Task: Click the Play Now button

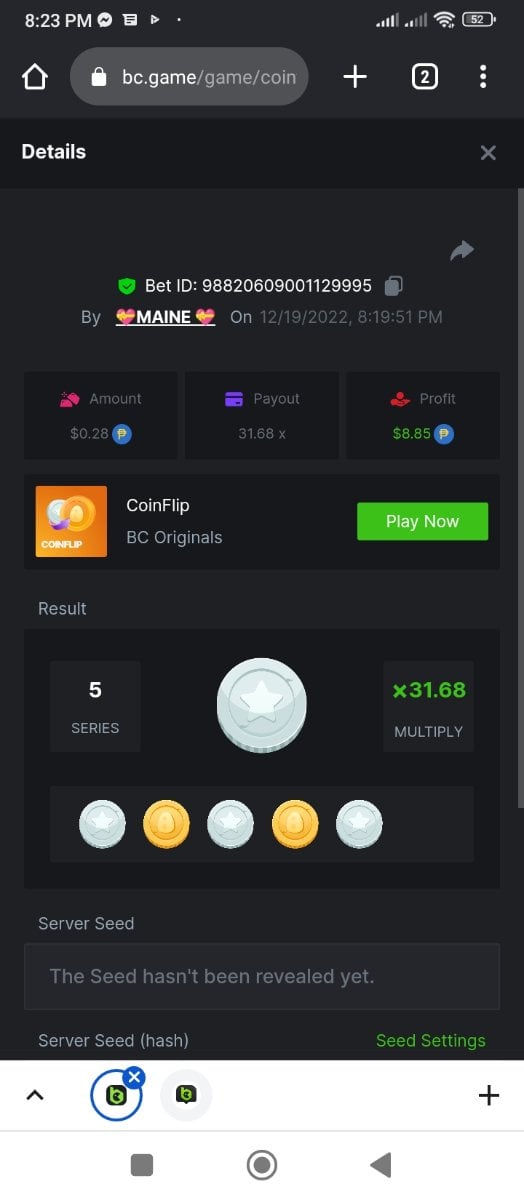Action: 422,522
